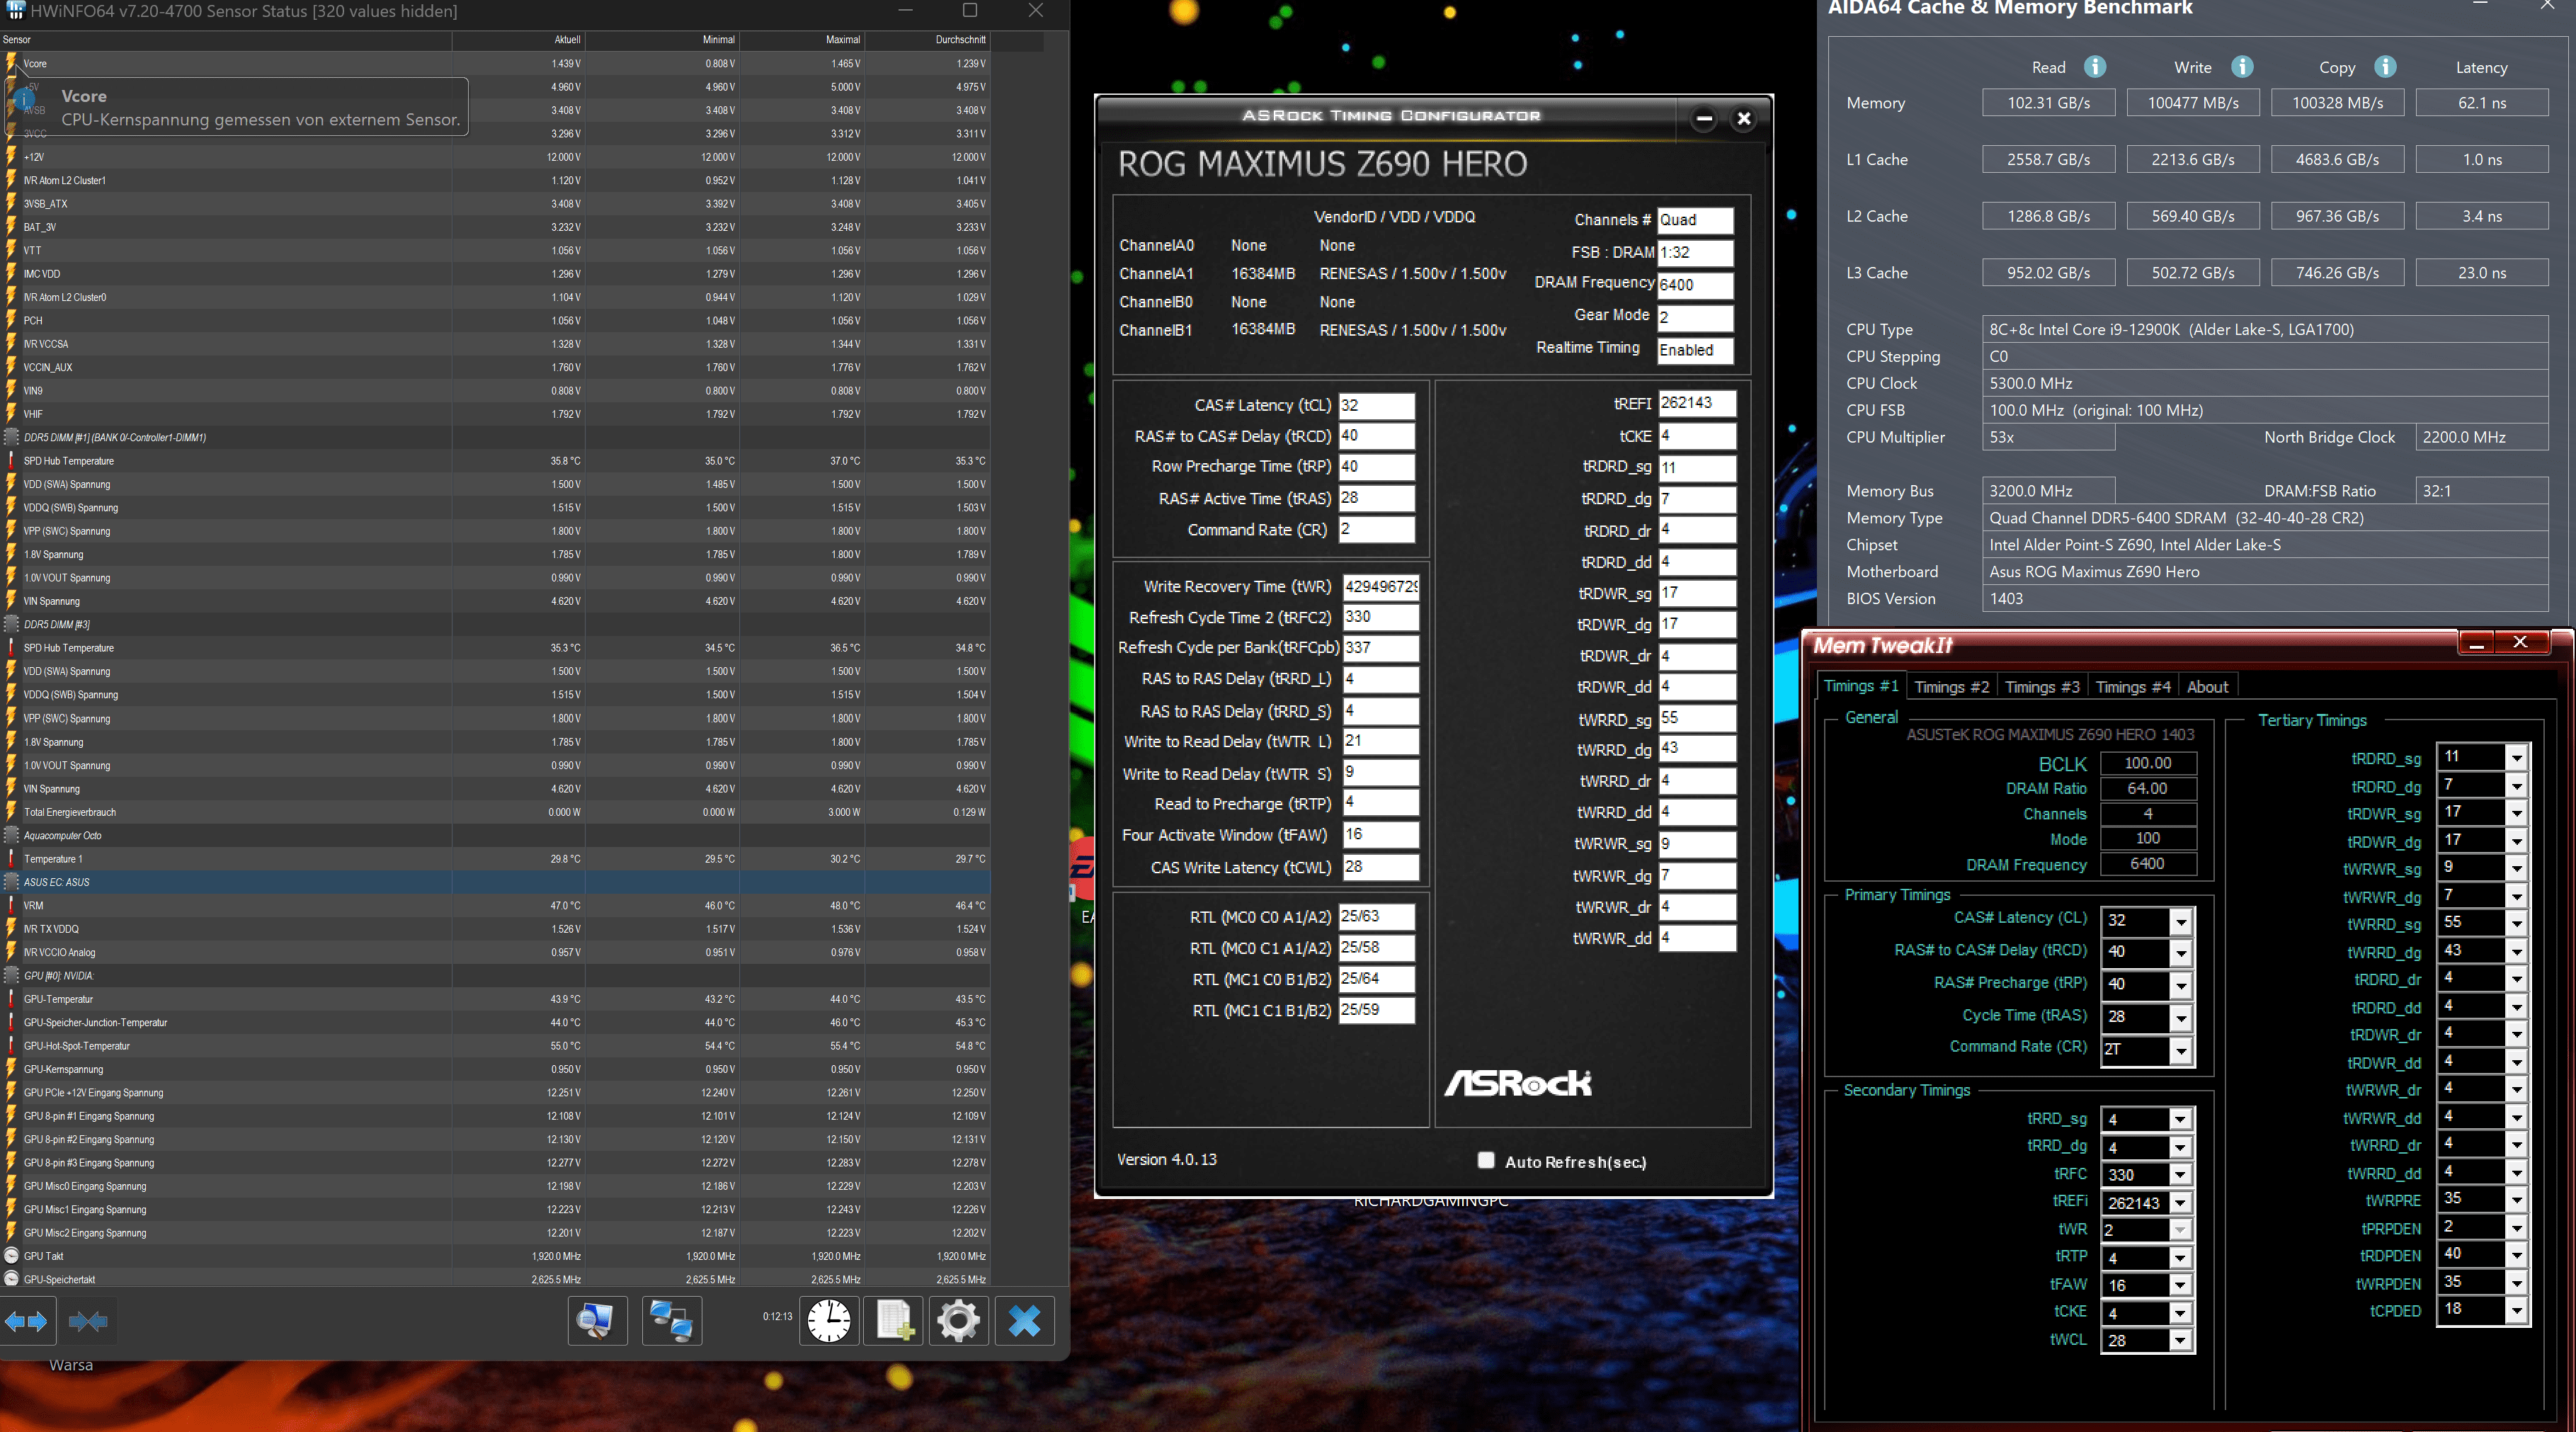The width and height of the screenshot is (2576, 1432).
Task: Open the HWiNFO summary monitor magnifier icon
Action: coord(597,1321)
